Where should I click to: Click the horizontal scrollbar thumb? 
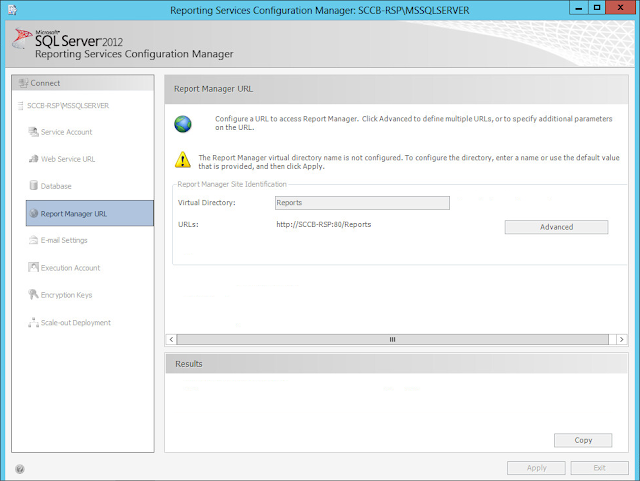[x=393, y=339]
